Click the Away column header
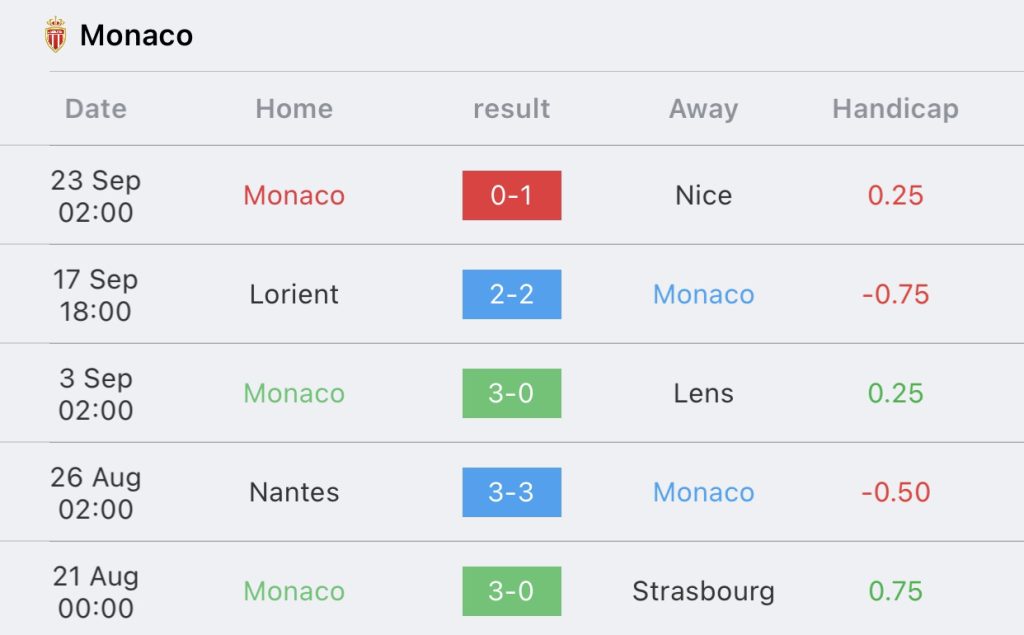The image size is (1024, 635). 703,109
